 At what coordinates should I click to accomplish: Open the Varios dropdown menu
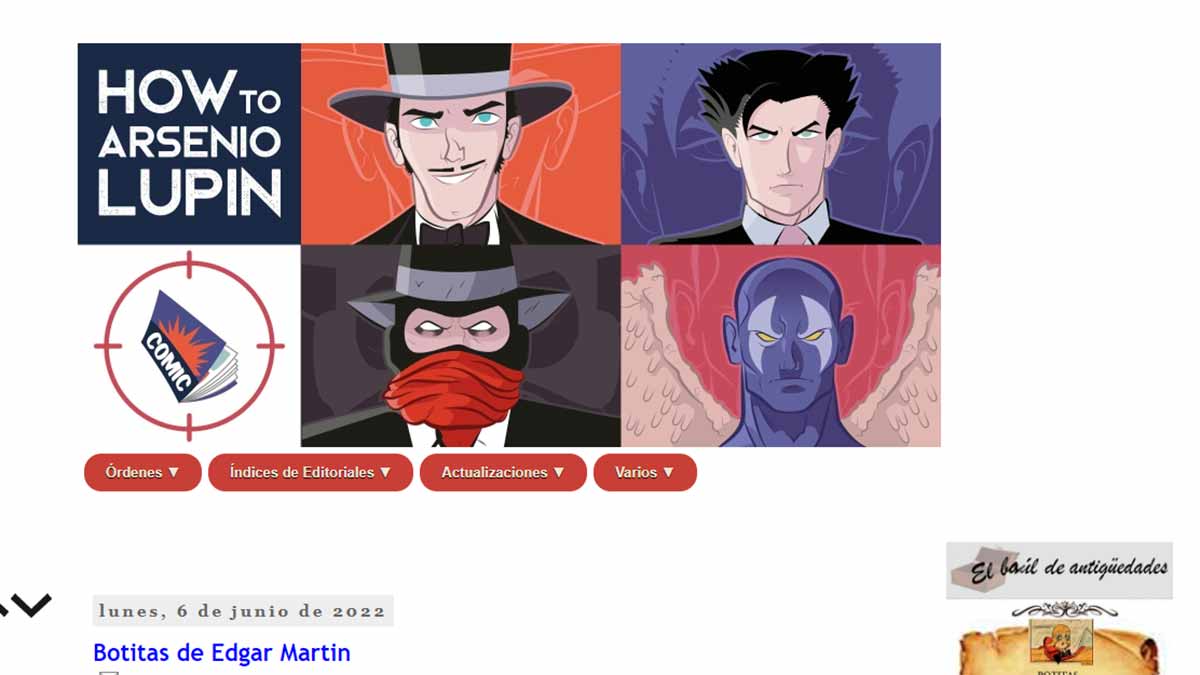(645, 472)
